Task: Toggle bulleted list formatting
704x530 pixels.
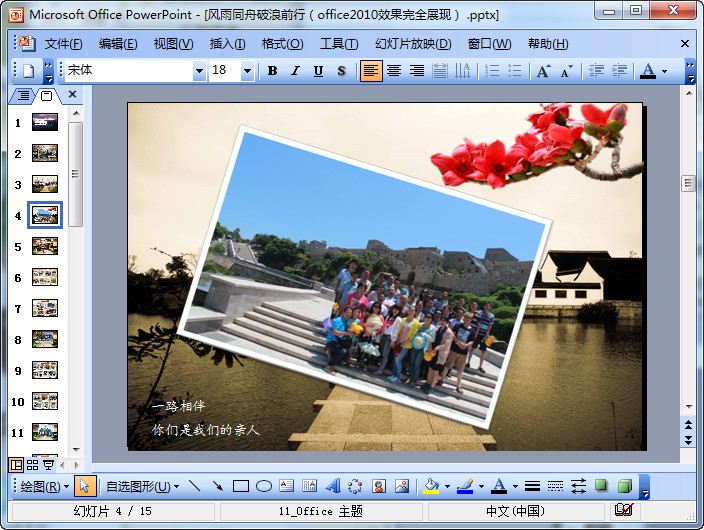Action: [x=515, y=71]
